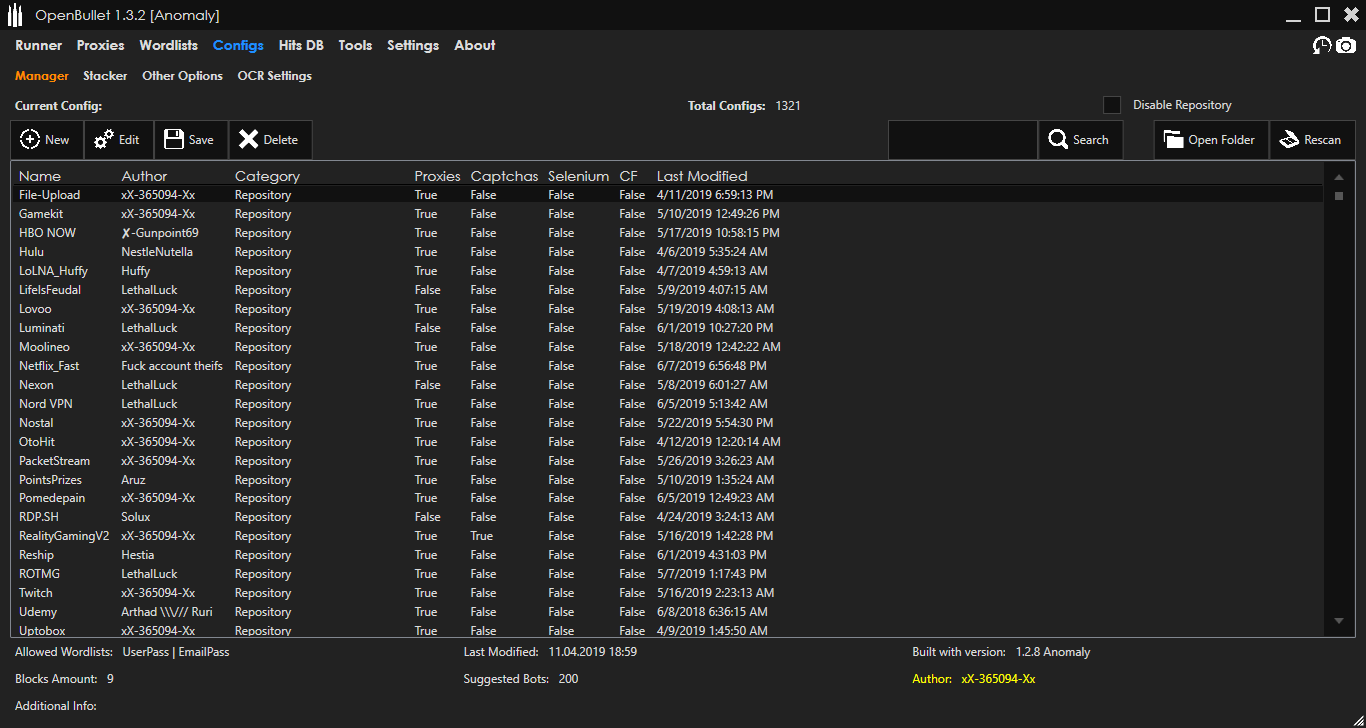Select the RDP.SH config

(669, 517)
